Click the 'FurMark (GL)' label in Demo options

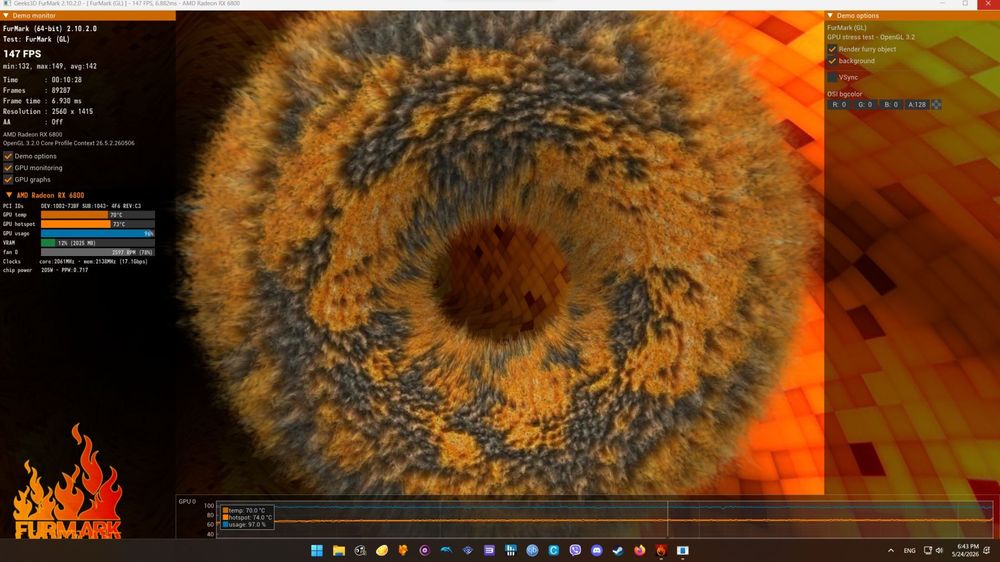click(847, 28)
